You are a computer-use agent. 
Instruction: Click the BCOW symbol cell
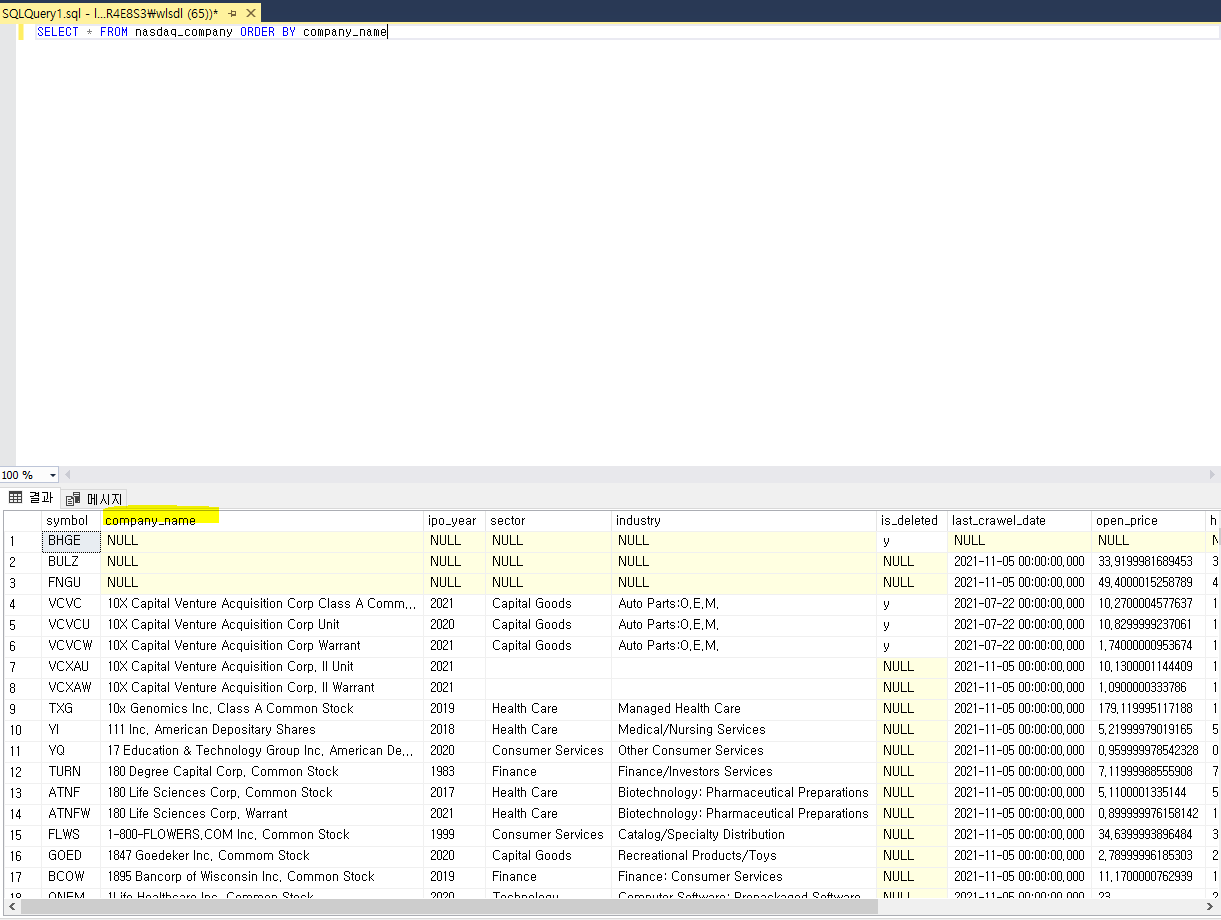pyautogui.click(x=72, y=877)
